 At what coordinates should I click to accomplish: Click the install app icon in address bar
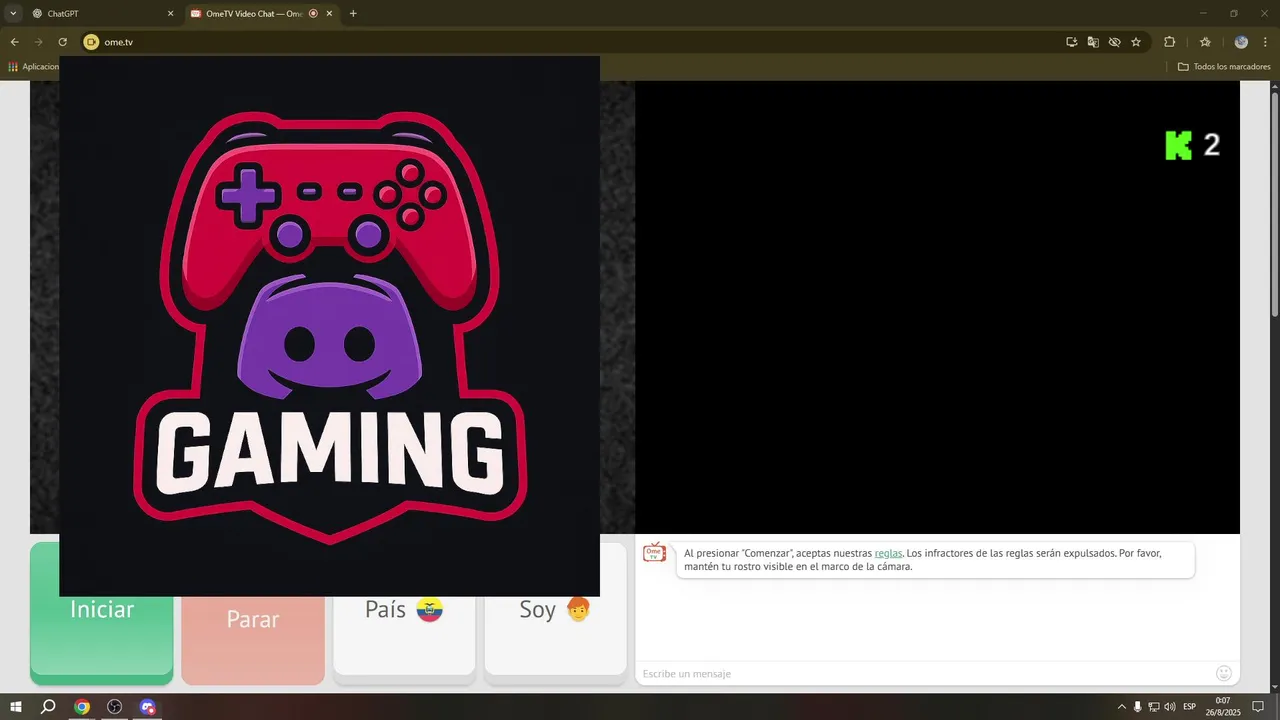1072,42
